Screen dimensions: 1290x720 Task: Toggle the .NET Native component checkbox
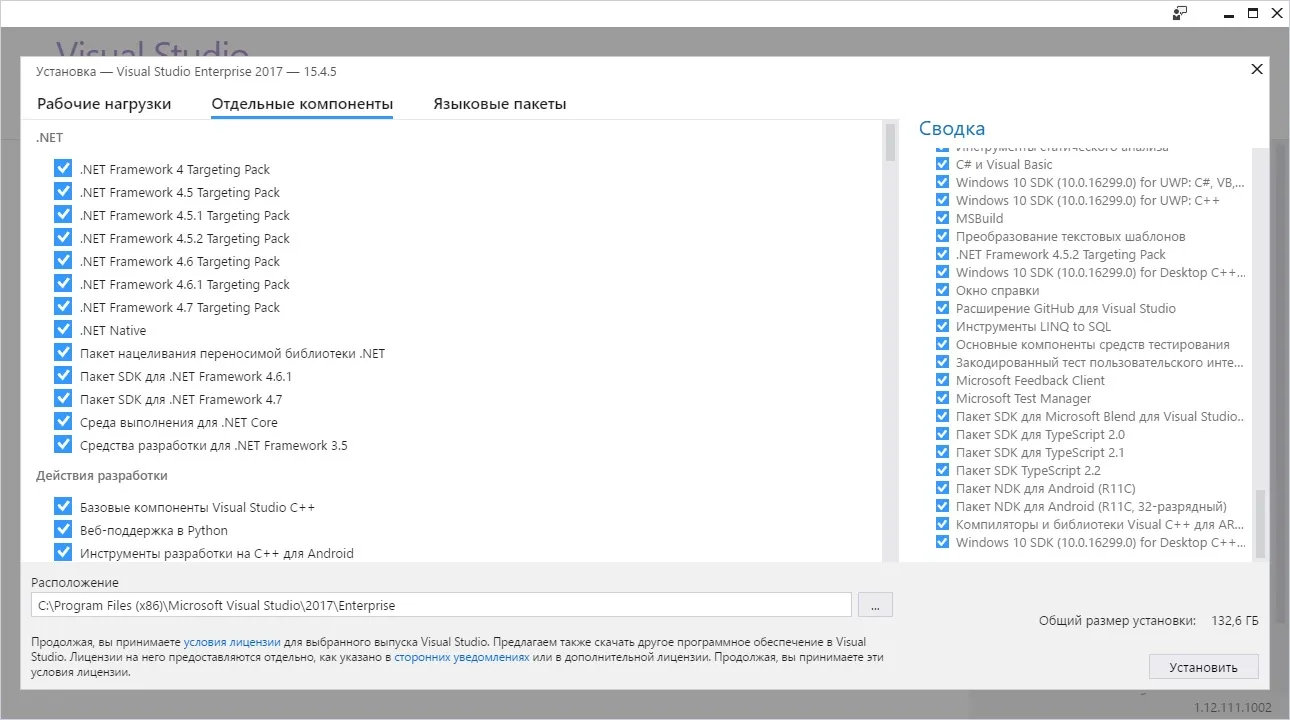(64, 330)
